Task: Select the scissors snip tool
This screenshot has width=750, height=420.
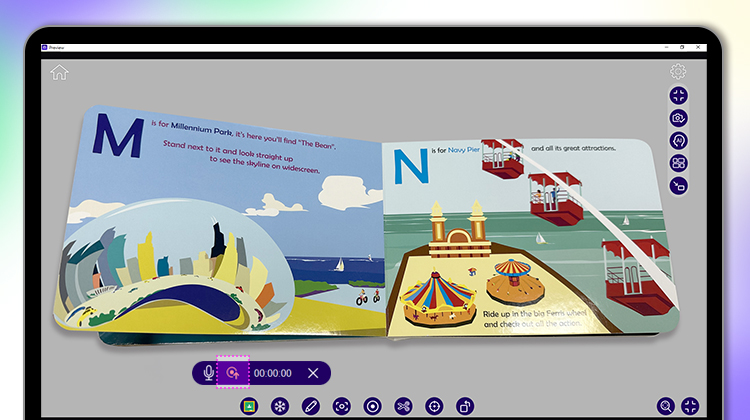Action: [x=403, y=407]
